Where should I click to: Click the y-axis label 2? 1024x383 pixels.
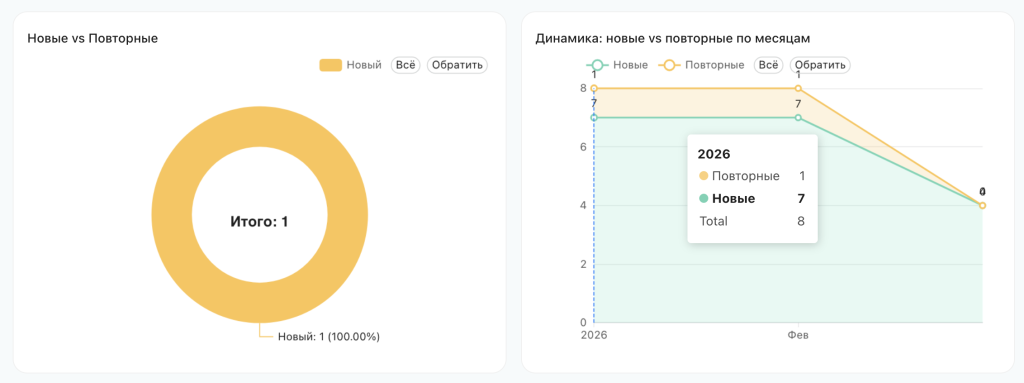583,264
